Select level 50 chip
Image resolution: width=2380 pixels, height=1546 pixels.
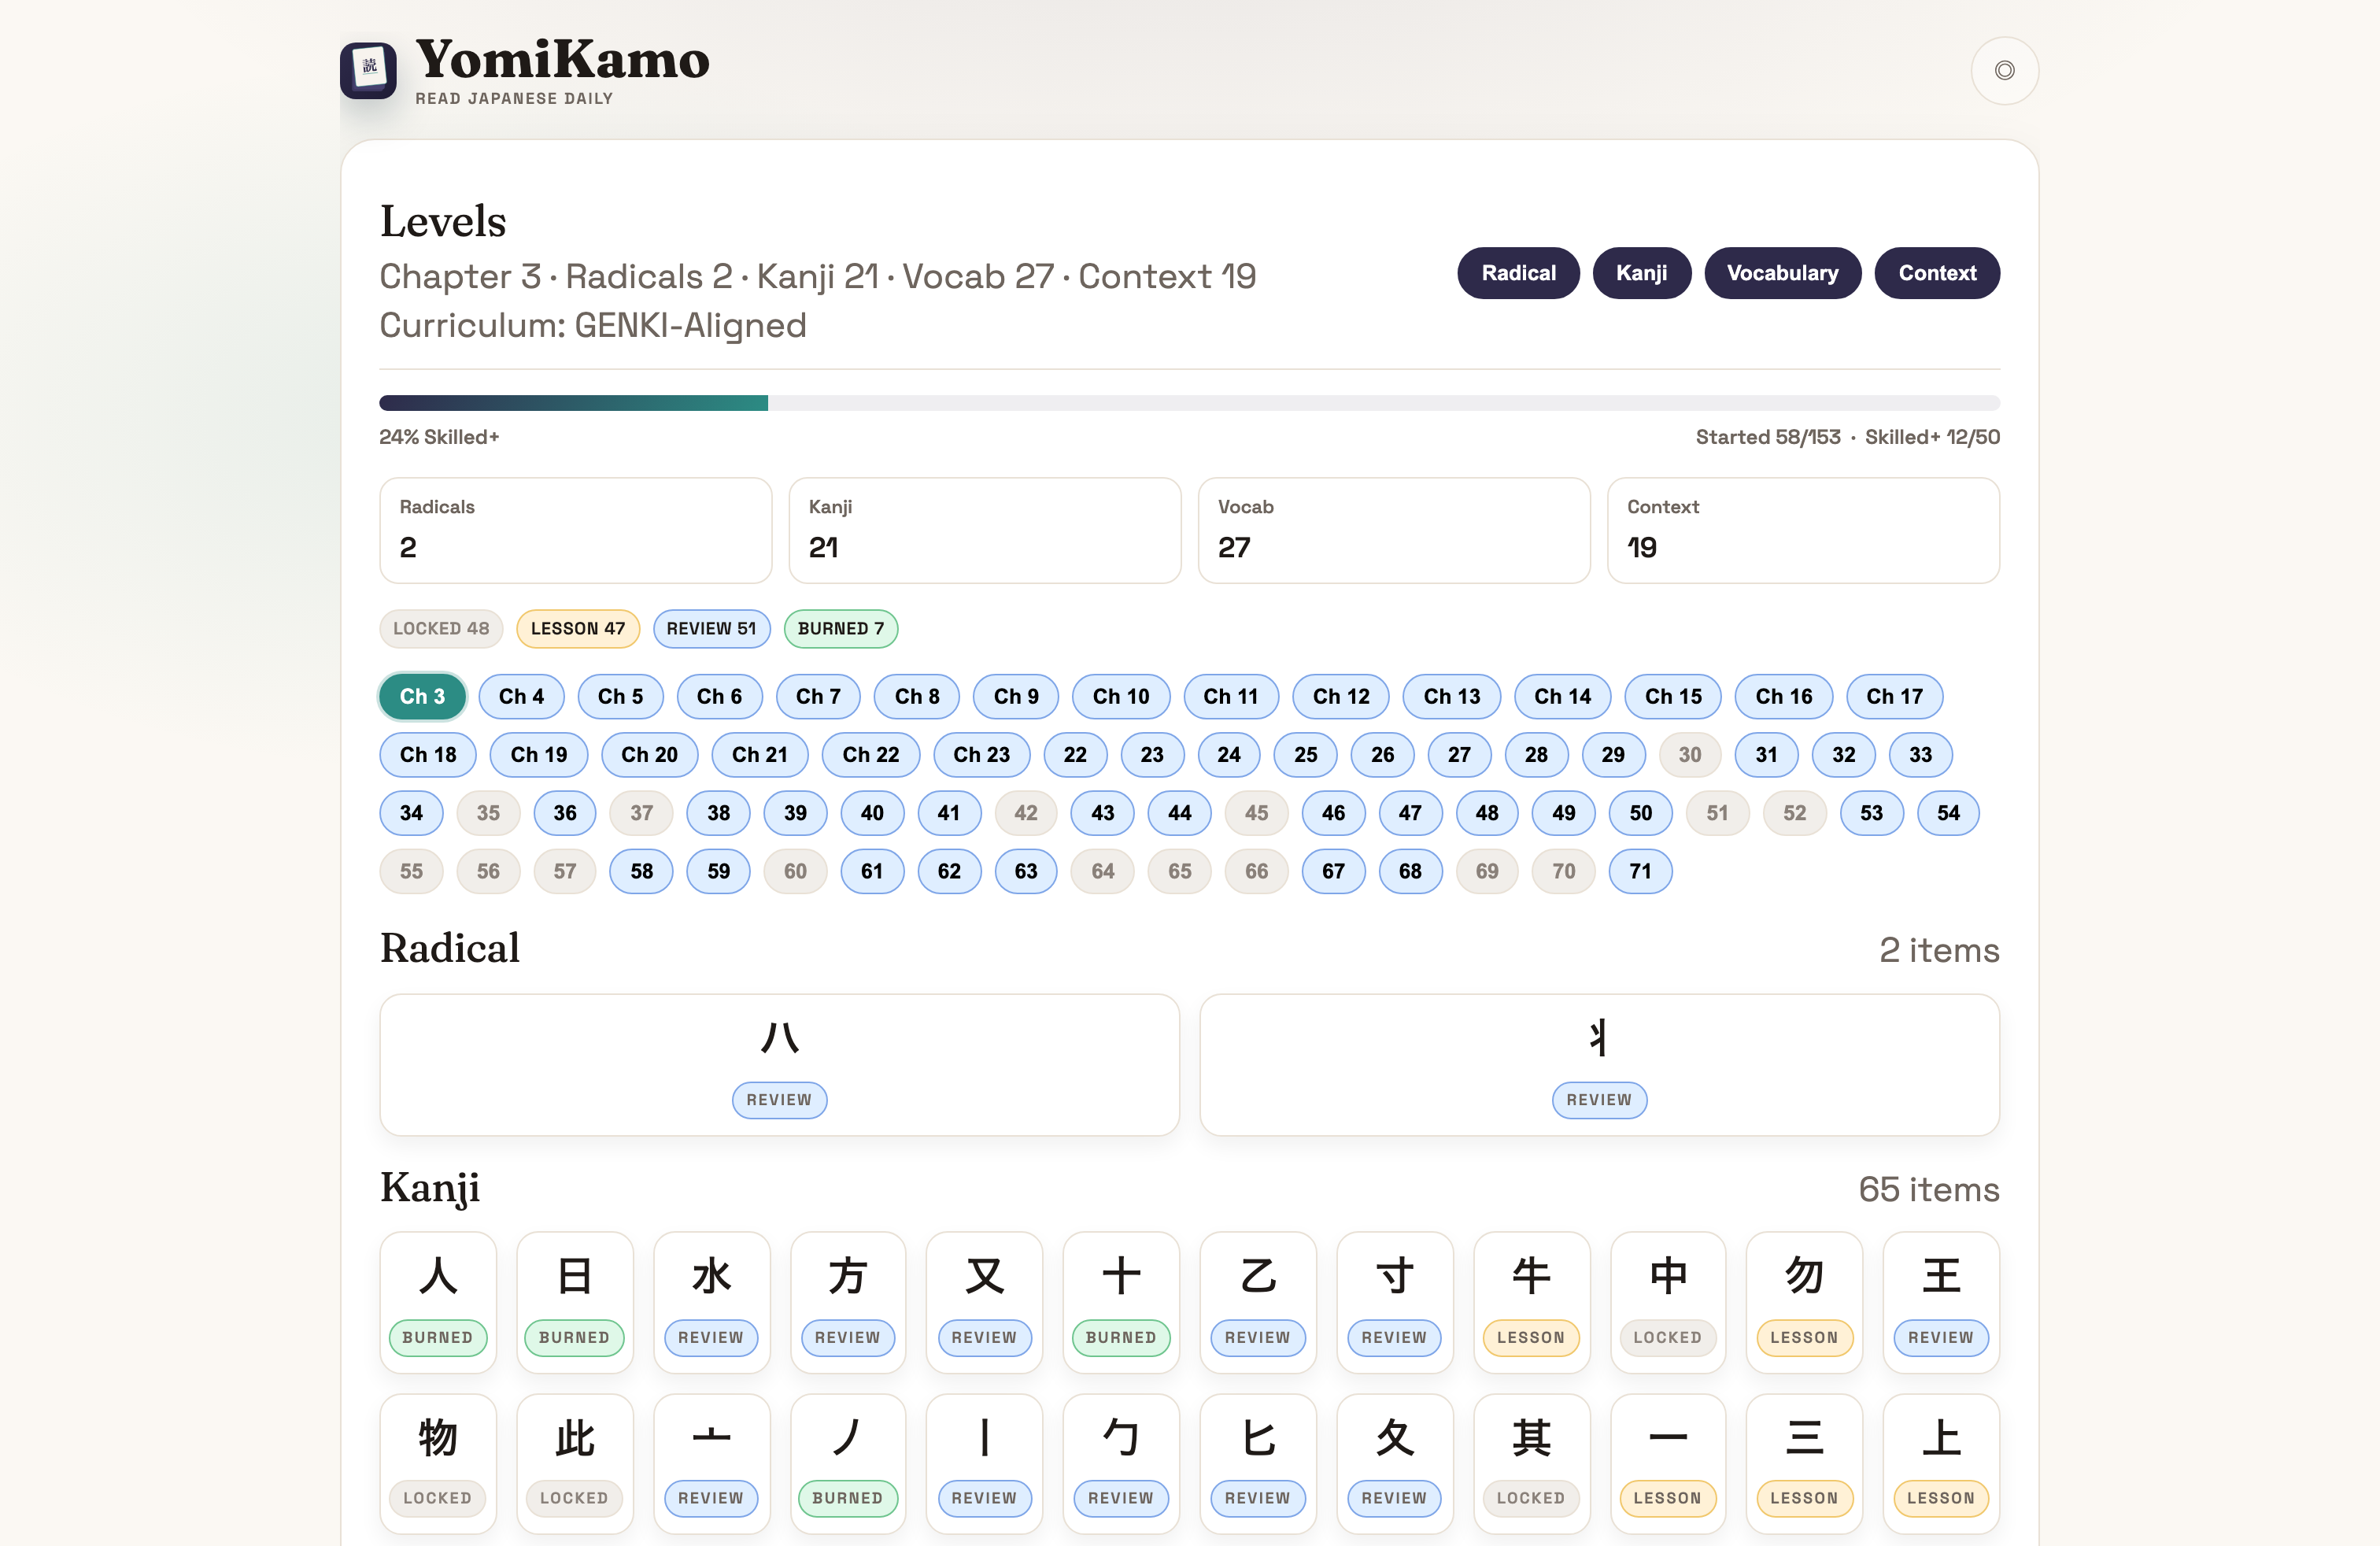tap(1641, 812)
